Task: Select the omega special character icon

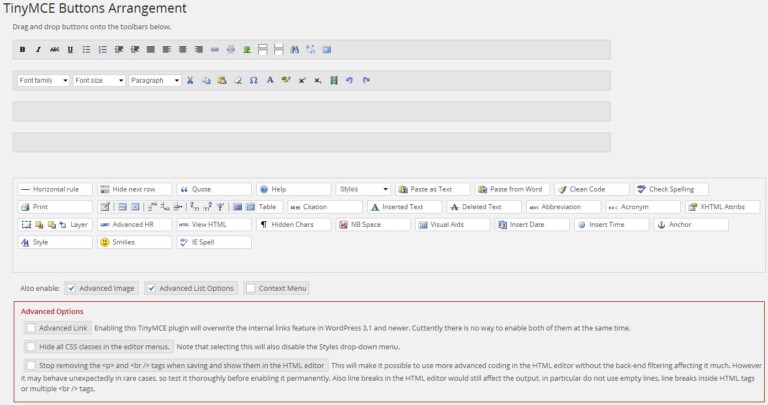Action: 254,80
